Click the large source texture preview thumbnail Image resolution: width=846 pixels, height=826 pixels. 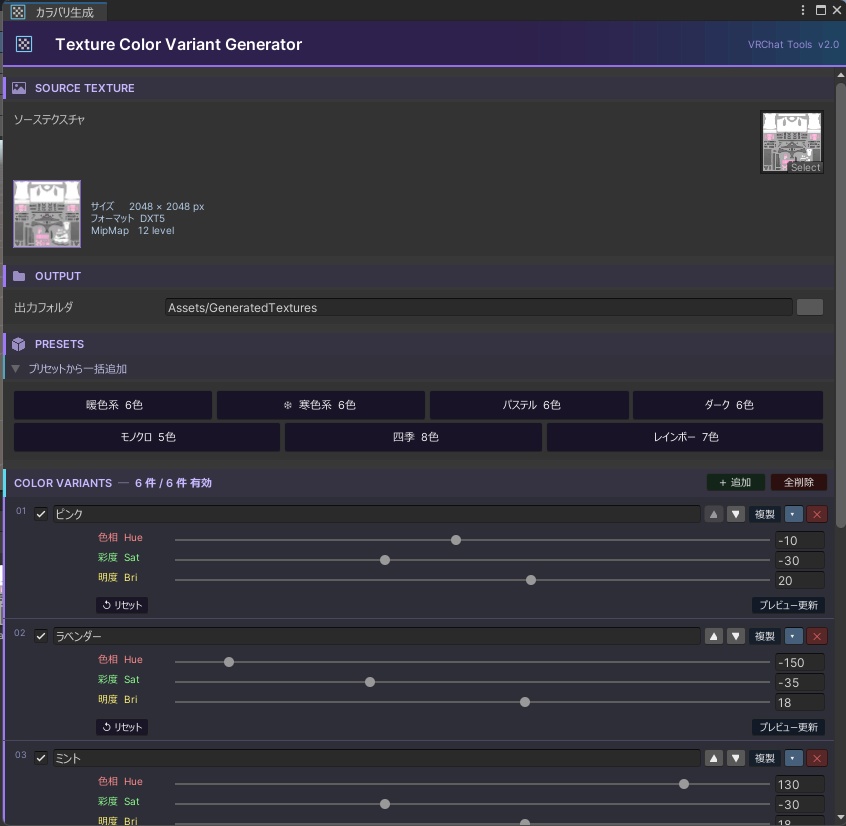point(47,214)
